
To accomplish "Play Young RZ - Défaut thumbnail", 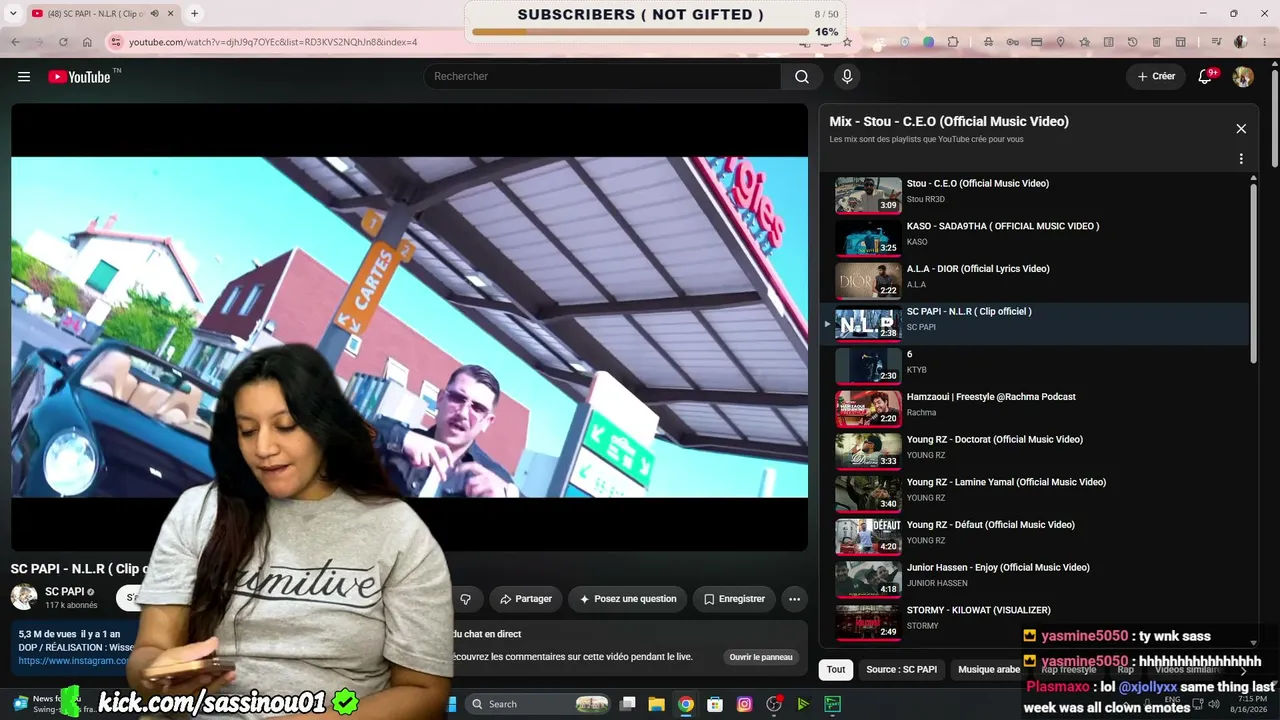I will pyautogui.click(x=868, y=537).
